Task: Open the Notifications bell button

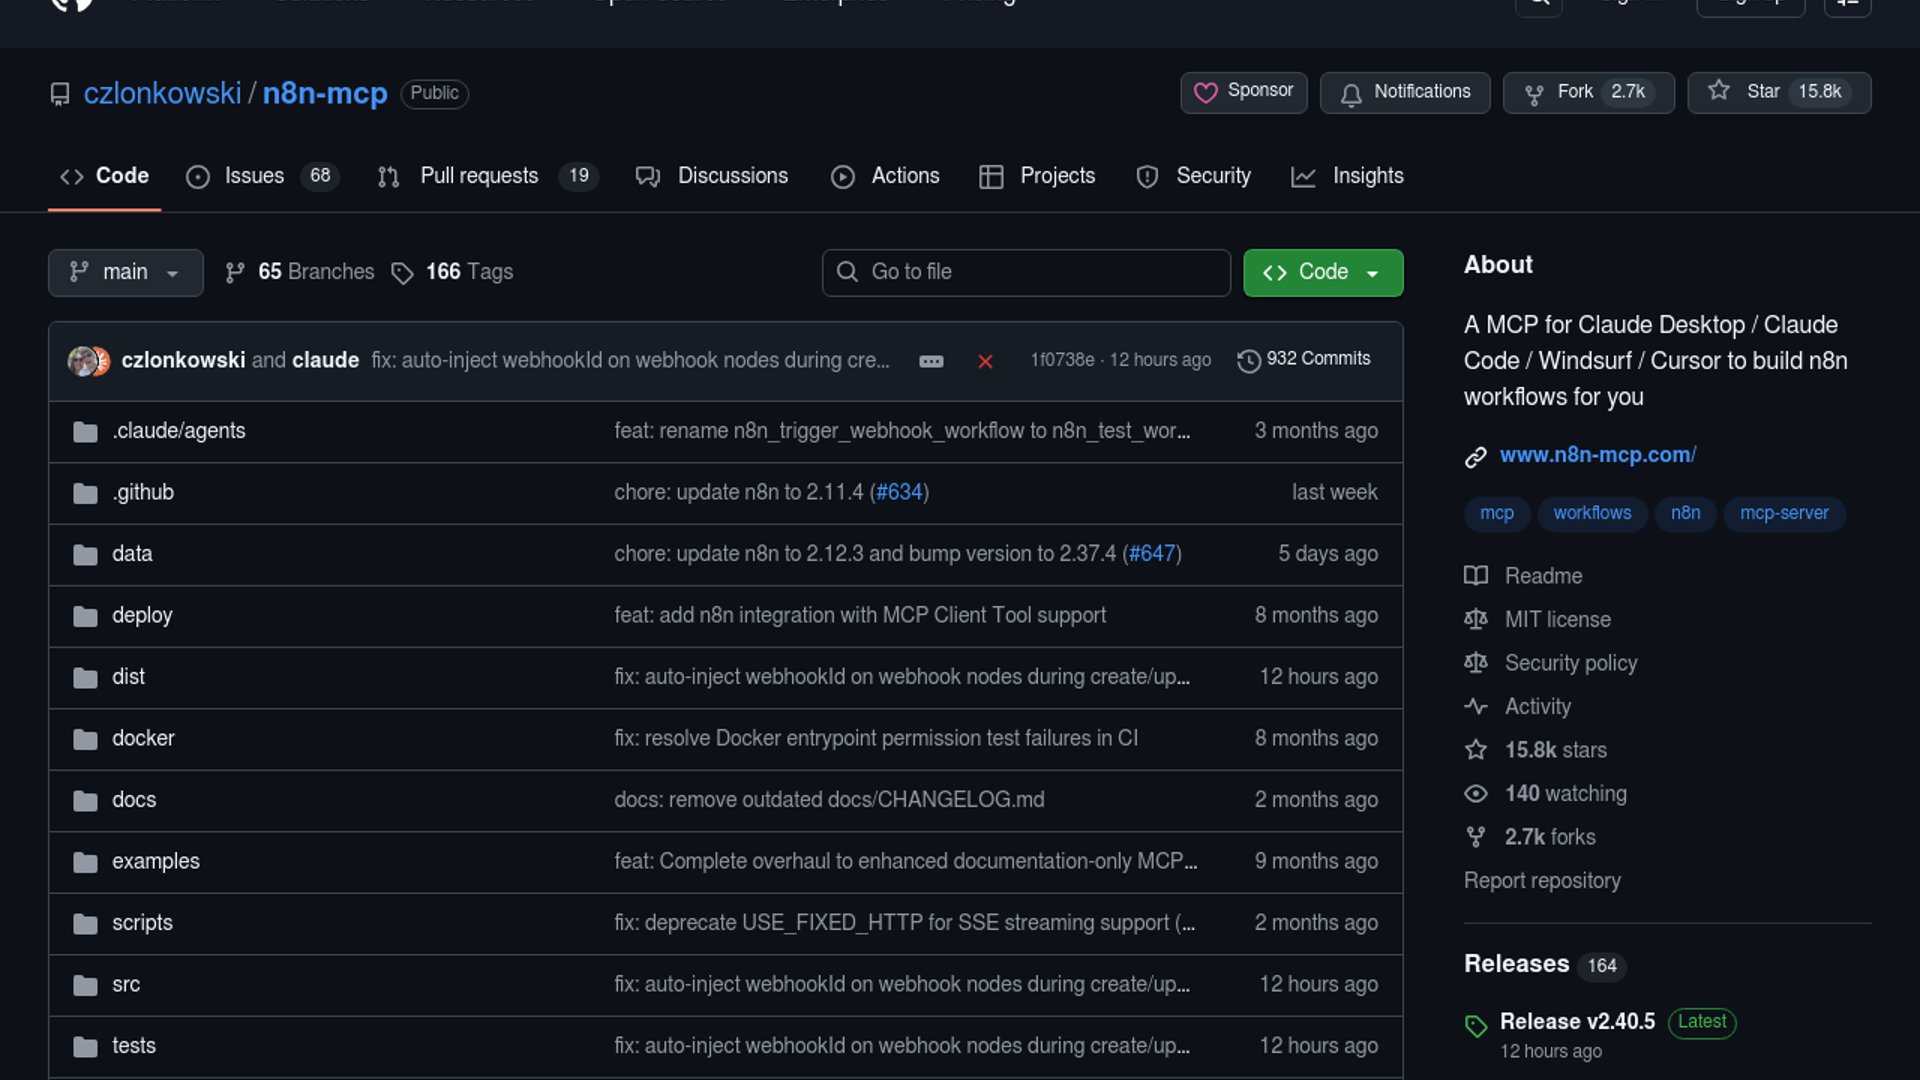Action: click(x=1405, y=92)
